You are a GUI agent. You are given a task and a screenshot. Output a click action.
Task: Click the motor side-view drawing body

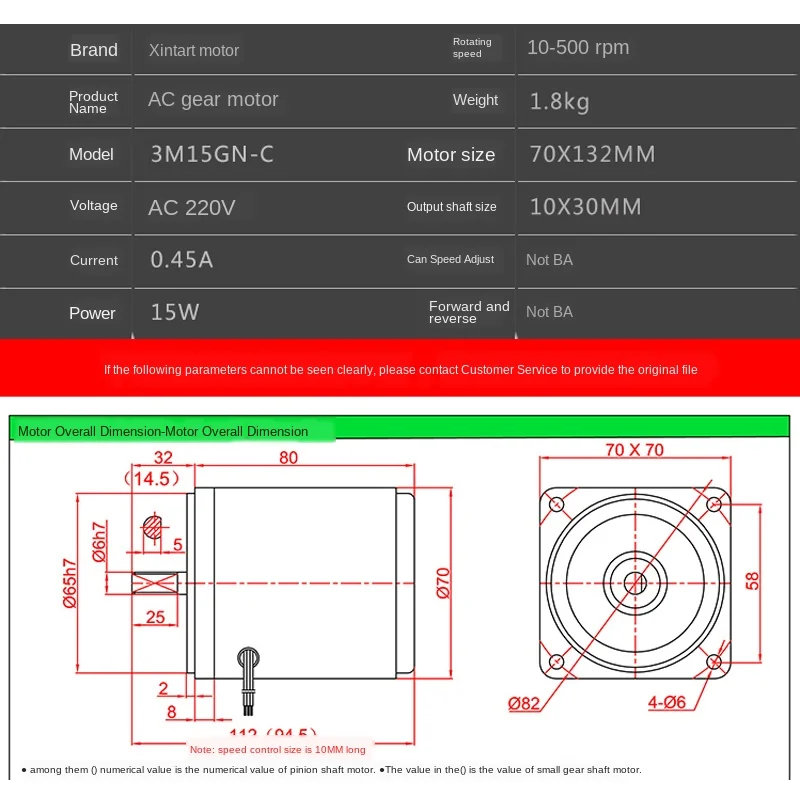[x=305, y=583]
